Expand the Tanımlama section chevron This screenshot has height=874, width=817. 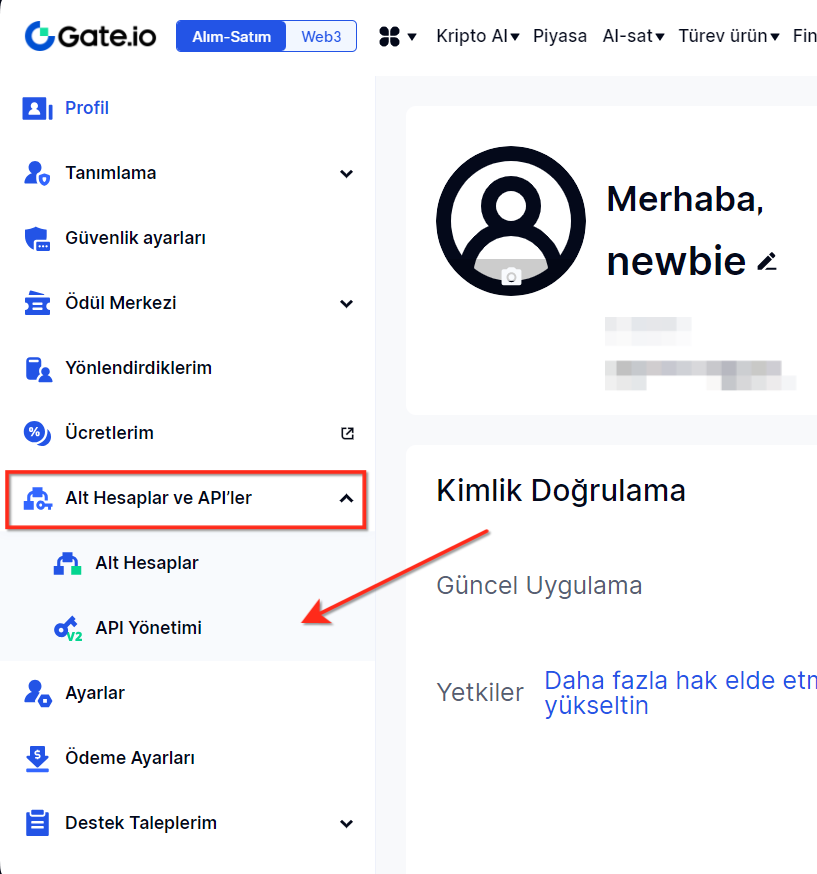tap(346, 174)
